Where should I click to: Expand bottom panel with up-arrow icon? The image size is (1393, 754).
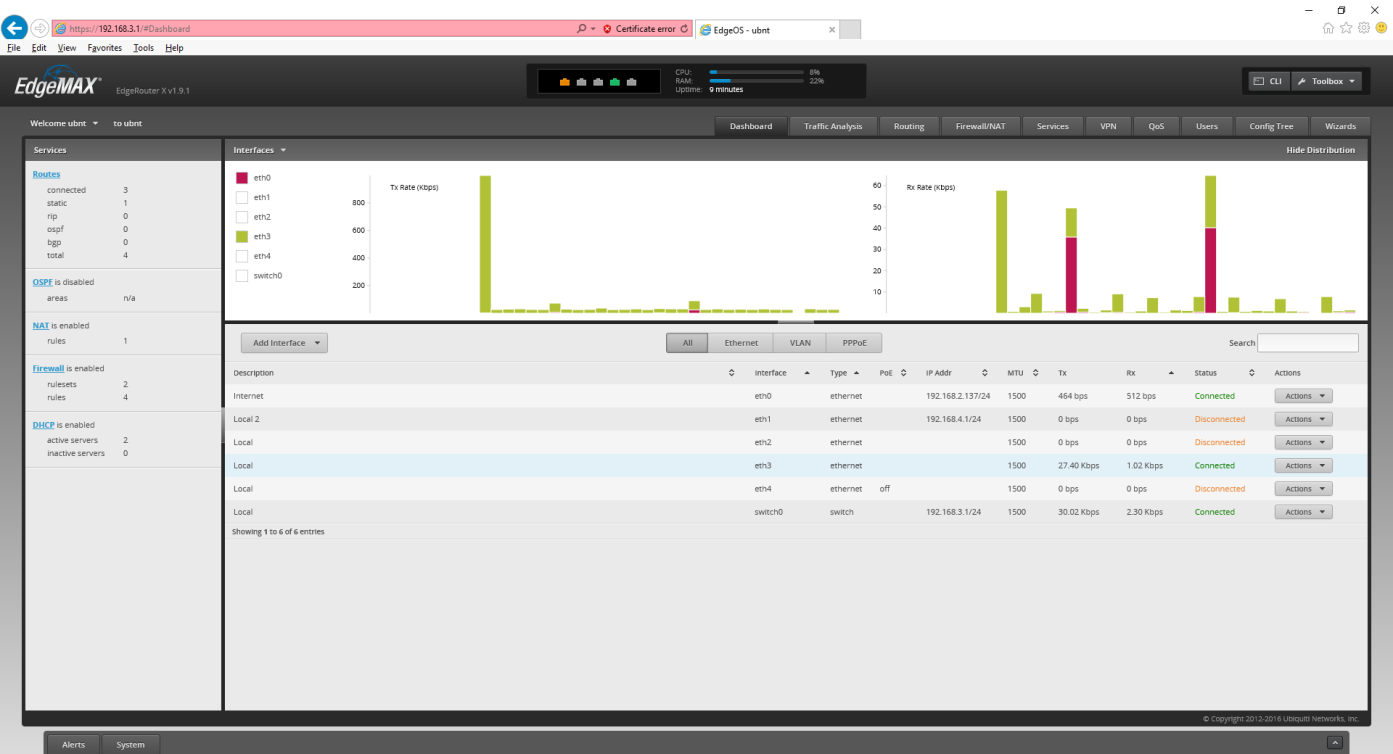(1334, 743)
